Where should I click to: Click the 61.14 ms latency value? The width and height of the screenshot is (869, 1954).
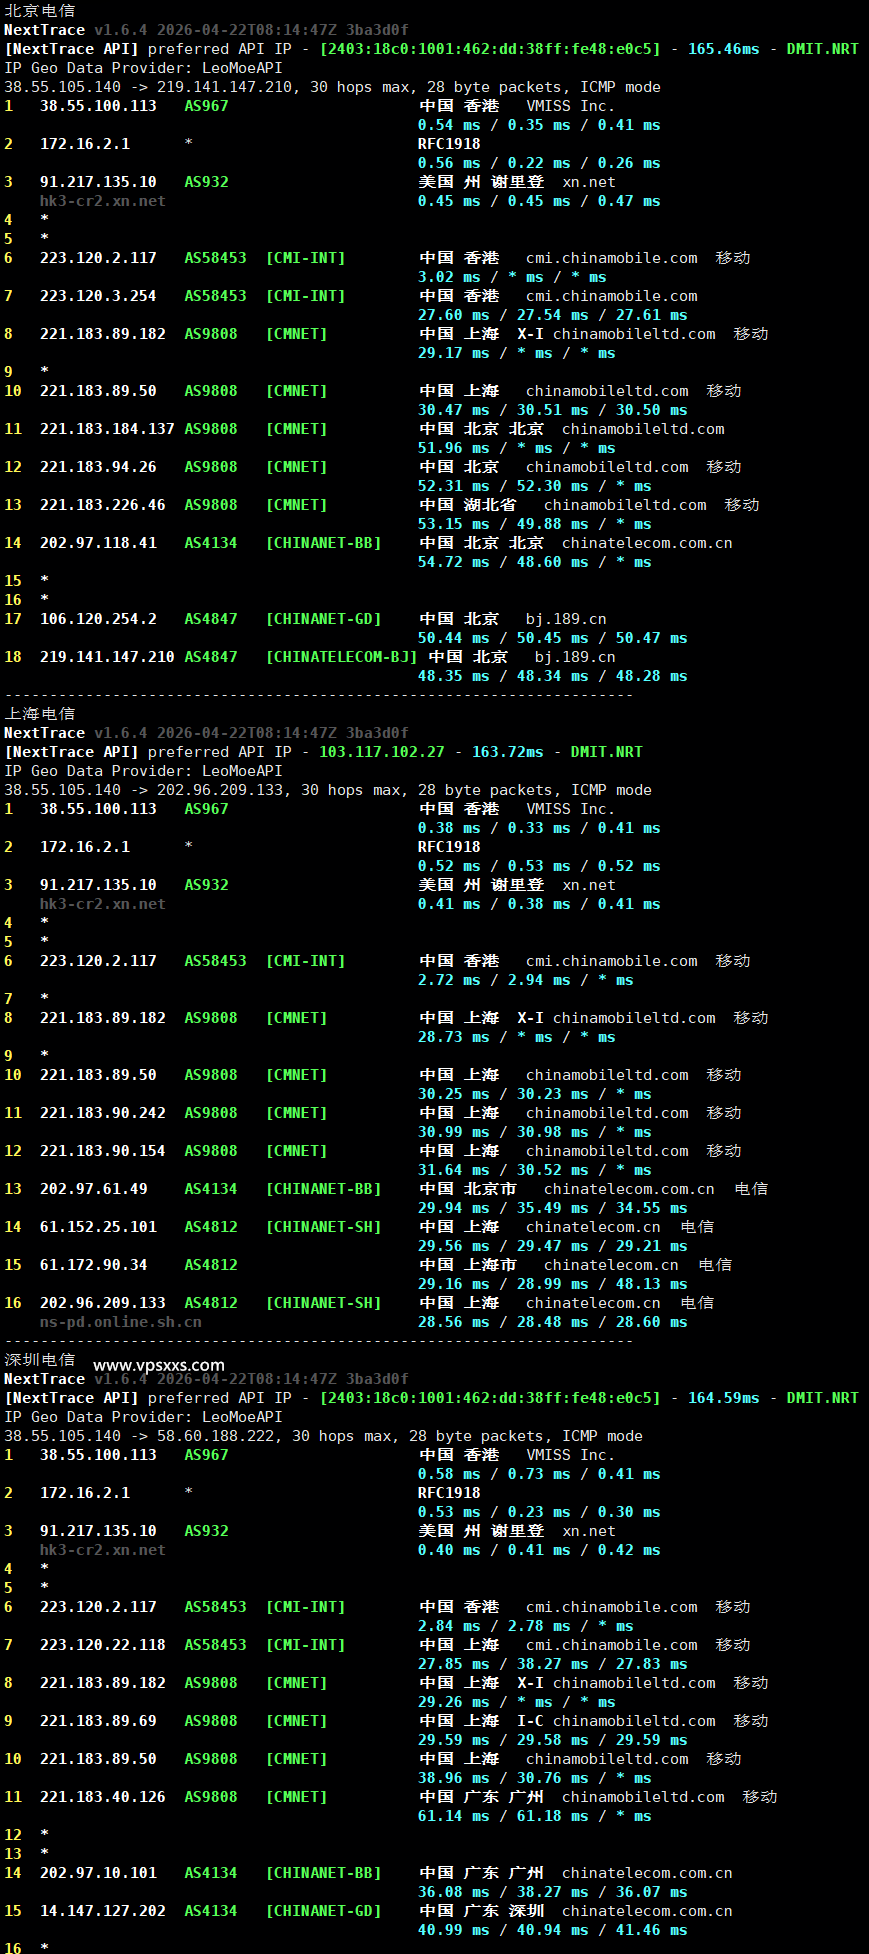[x=454, y=1816]
